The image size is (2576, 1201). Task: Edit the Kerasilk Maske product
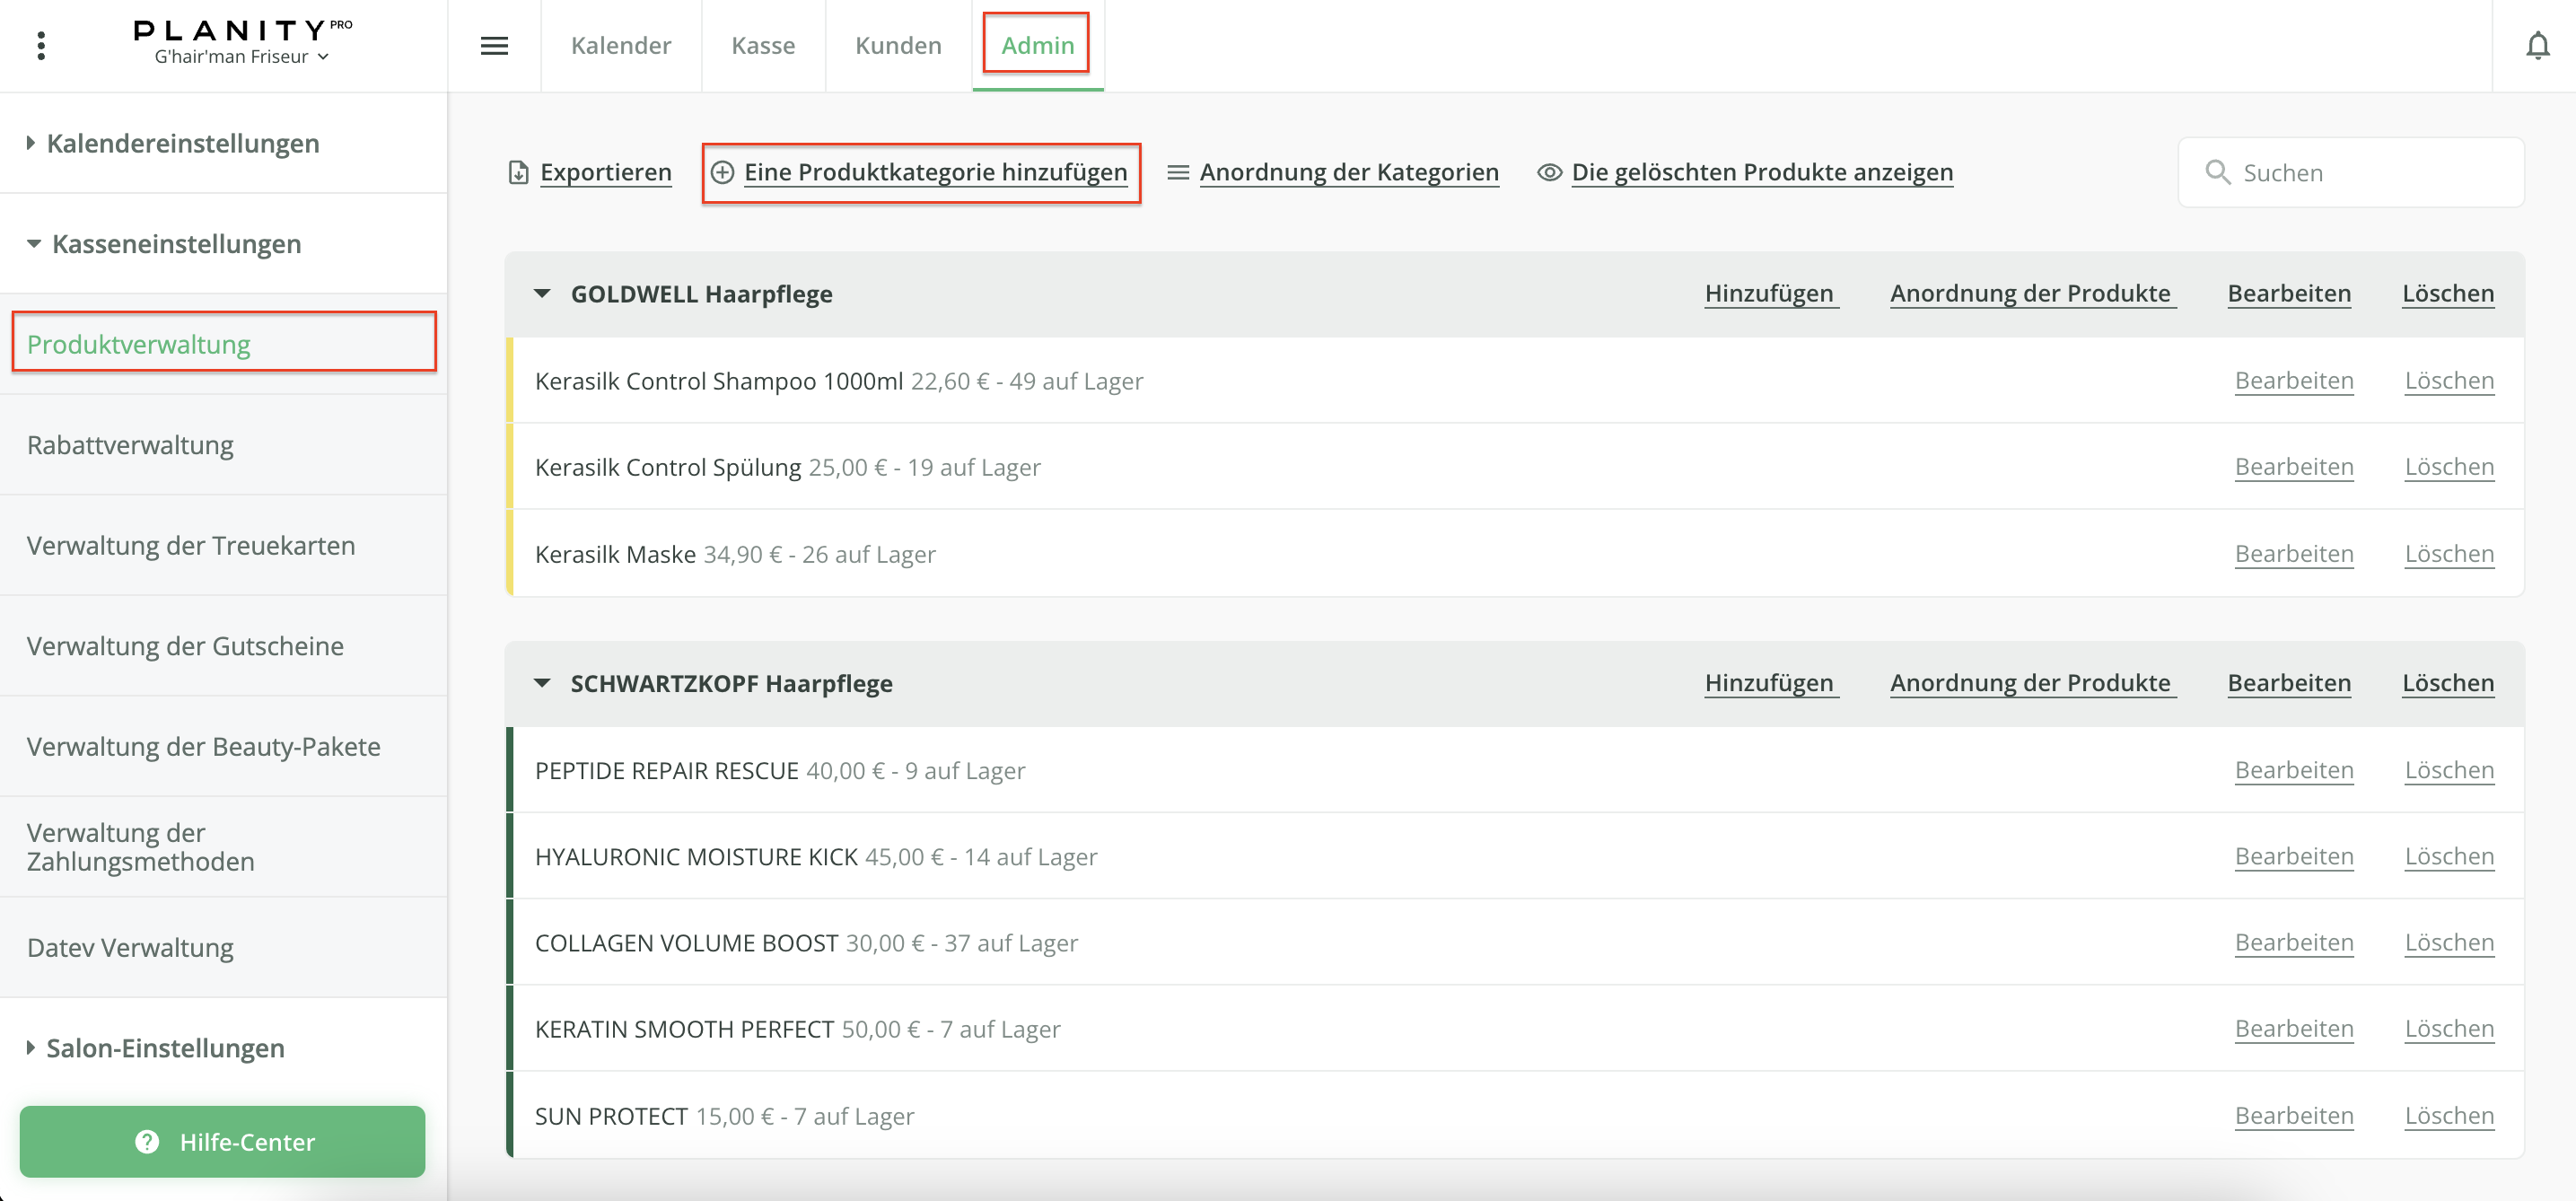point(2293,553)
